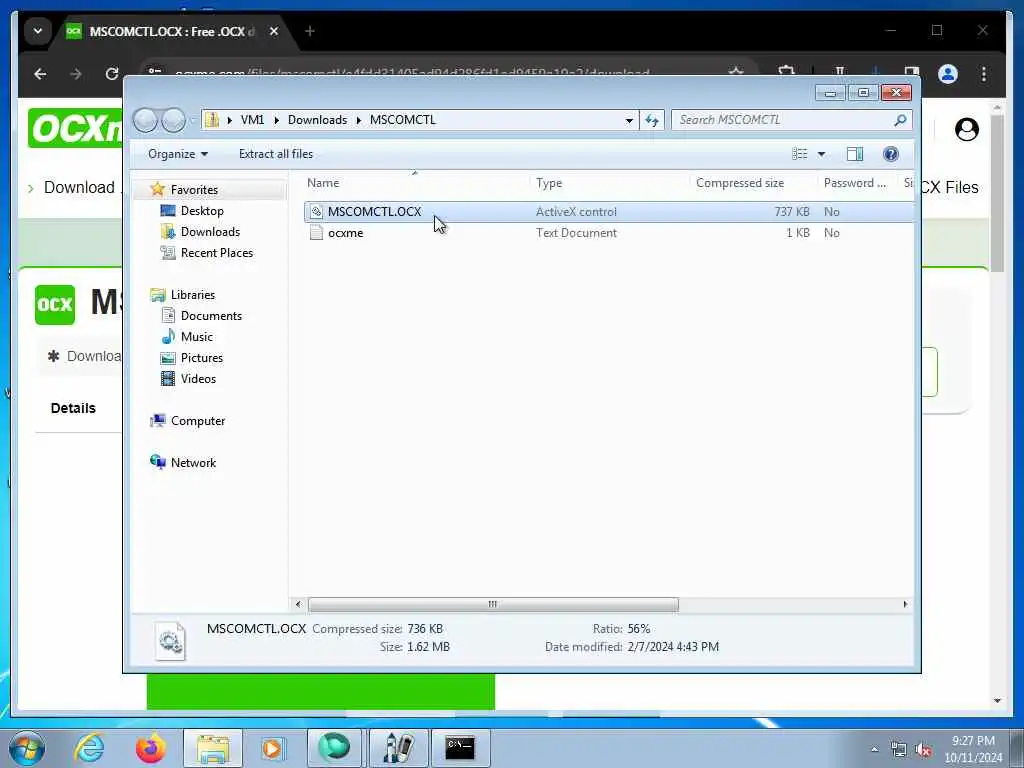The height and width of the screenshot is (768, 1024).
Task: Expand the arrow after Downloads breadcrumb
Action: point(359,120)
